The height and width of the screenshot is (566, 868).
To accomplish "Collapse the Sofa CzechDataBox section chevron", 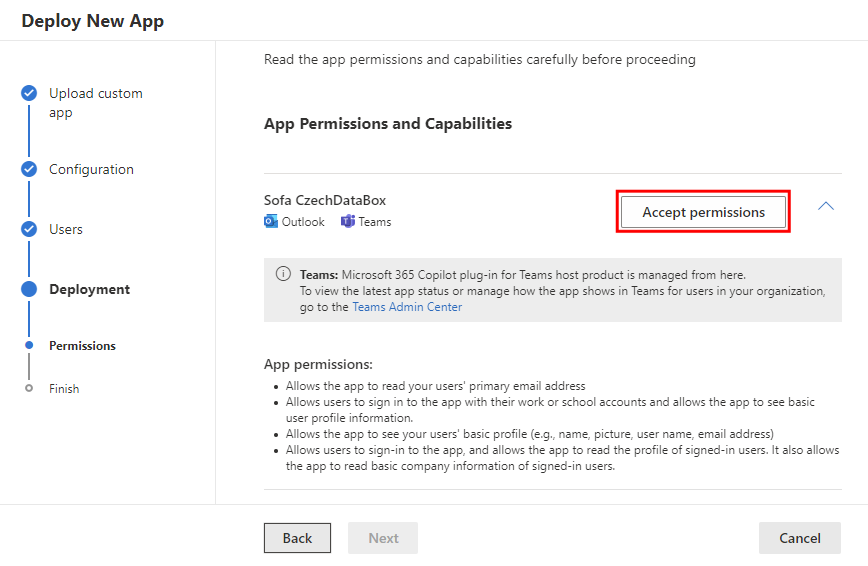I will [825, 206].
